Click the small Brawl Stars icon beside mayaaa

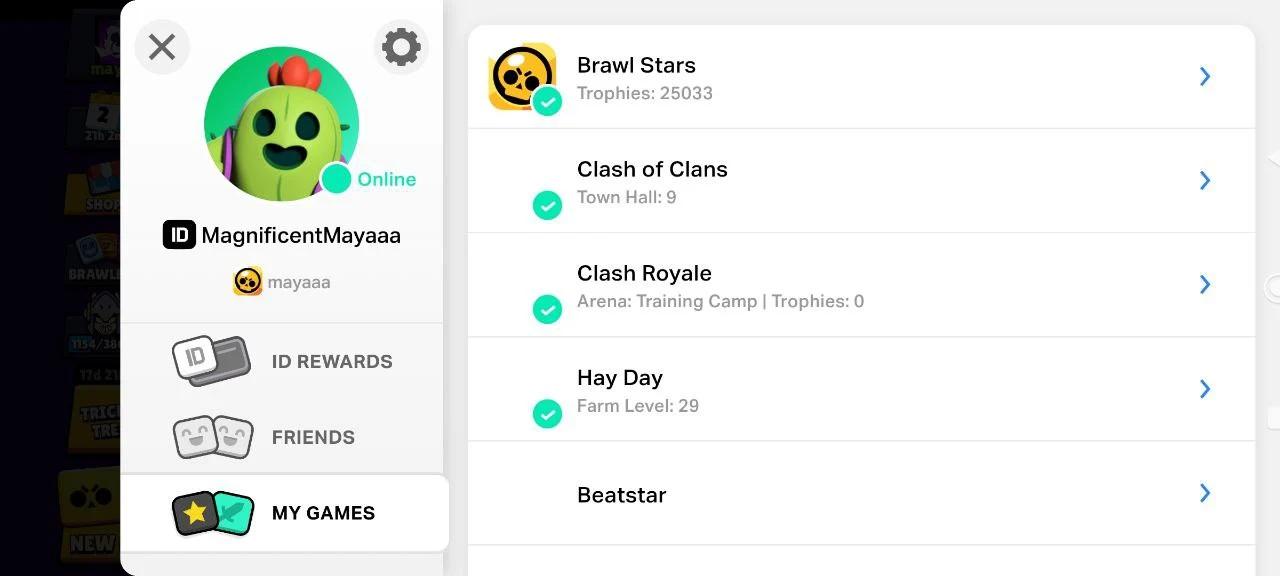pyautogui.click(x=247, y=282)
